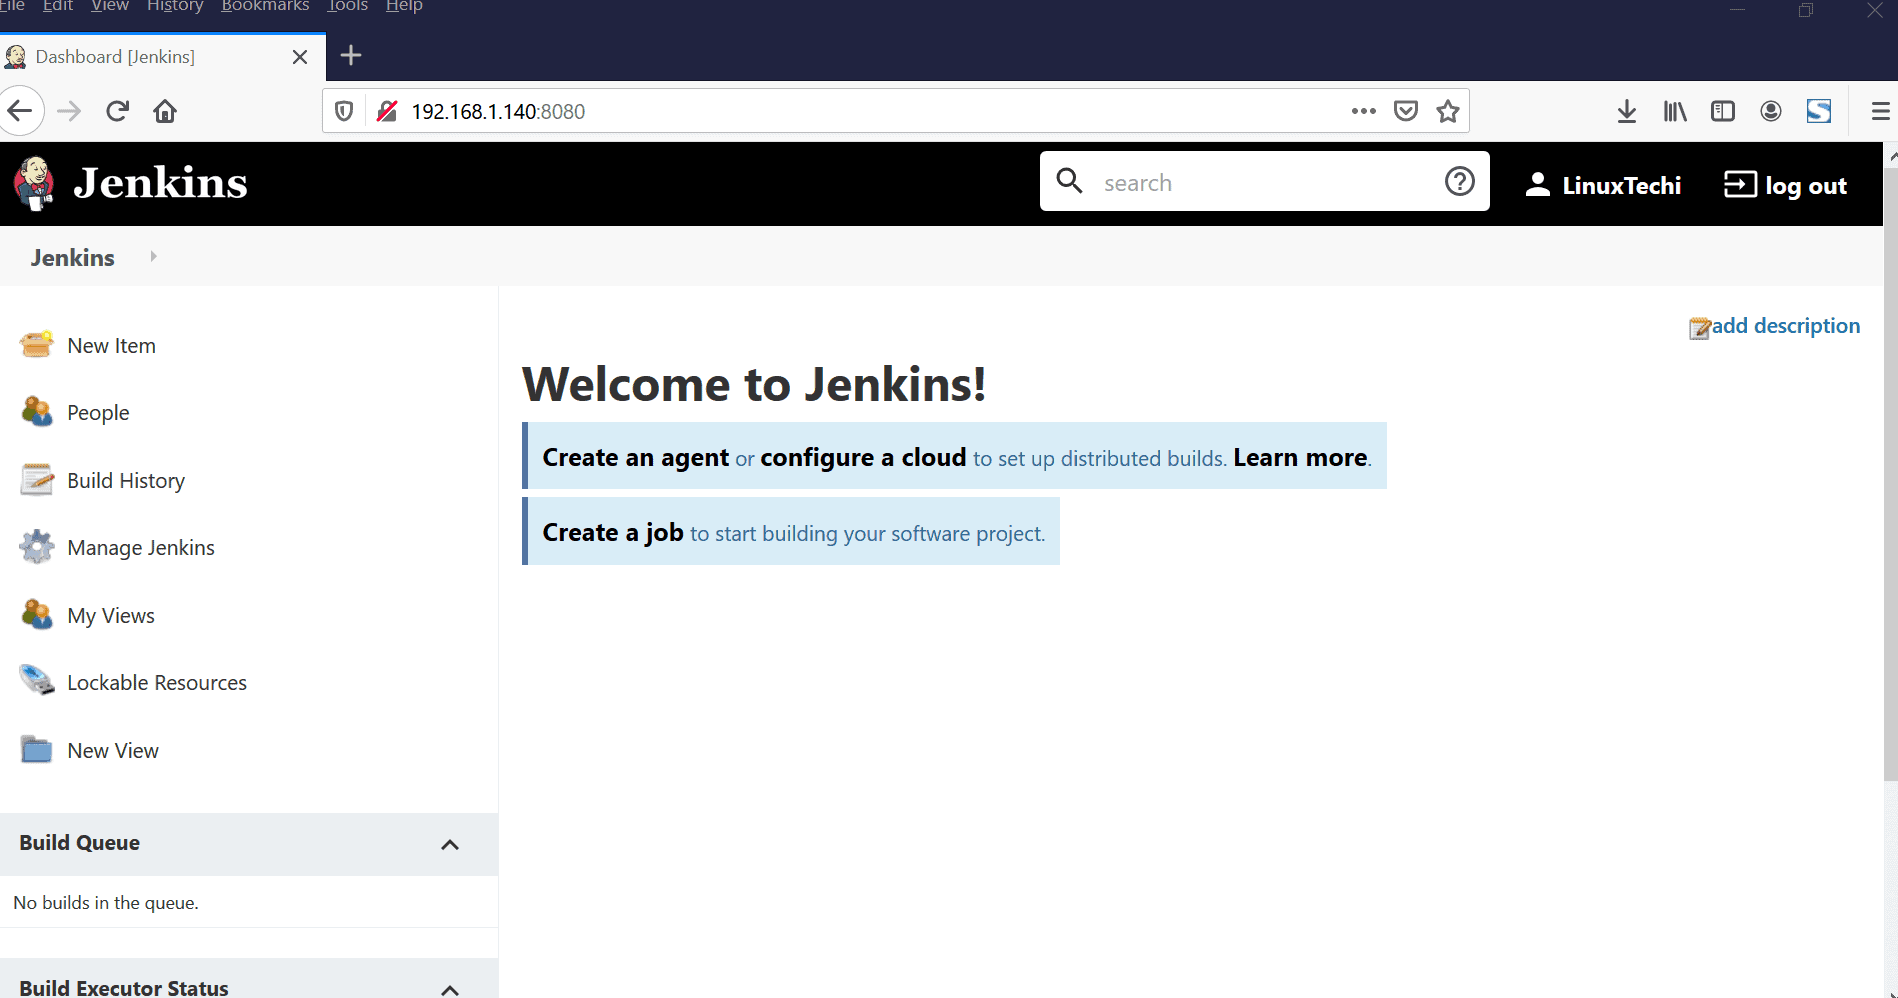This screenshot has width=1898, height=998.
Task: Open the Tools menu
Action: (x=347, y=6)
